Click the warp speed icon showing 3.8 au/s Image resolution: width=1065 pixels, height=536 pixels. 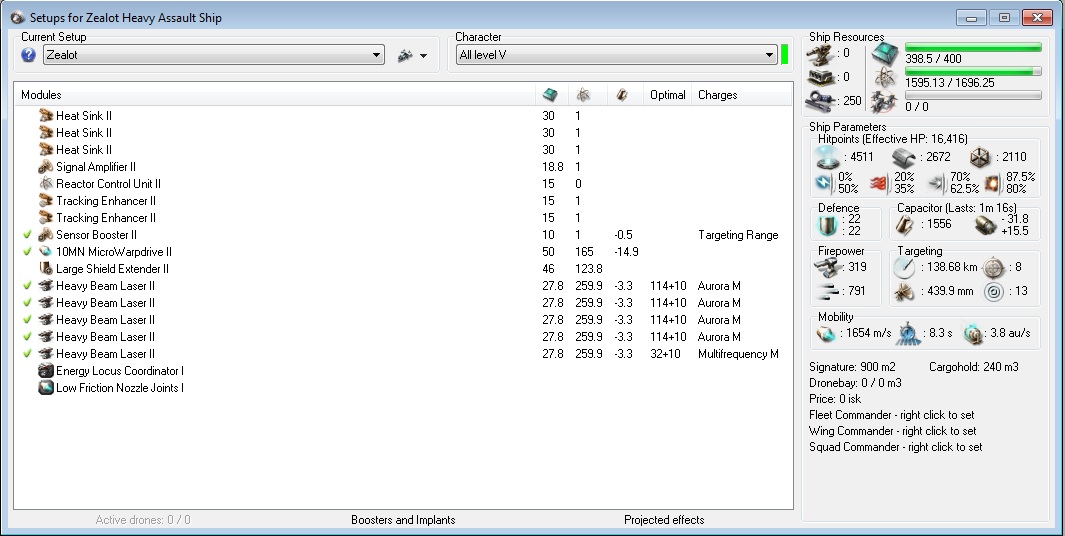click(x=973, y=334)
